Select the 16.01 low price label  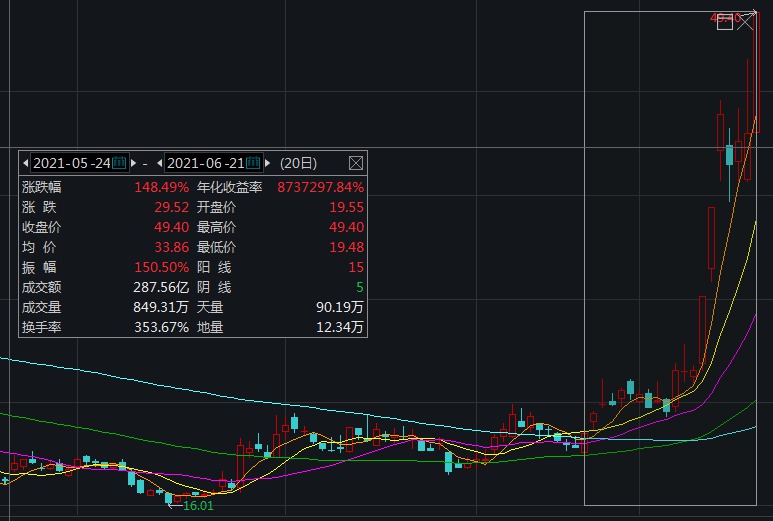(x=198, y=506)
